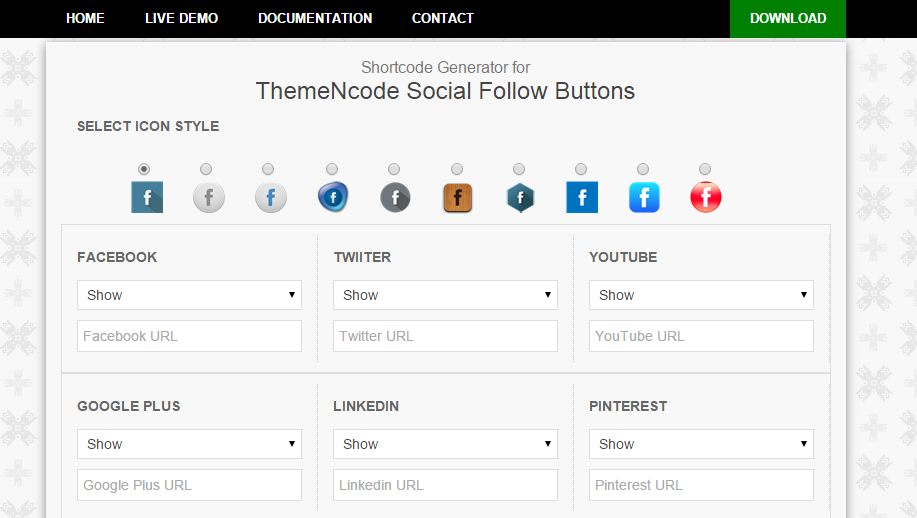
Task: Click the wooden-style Facebook icon
Action: point(457,198)
